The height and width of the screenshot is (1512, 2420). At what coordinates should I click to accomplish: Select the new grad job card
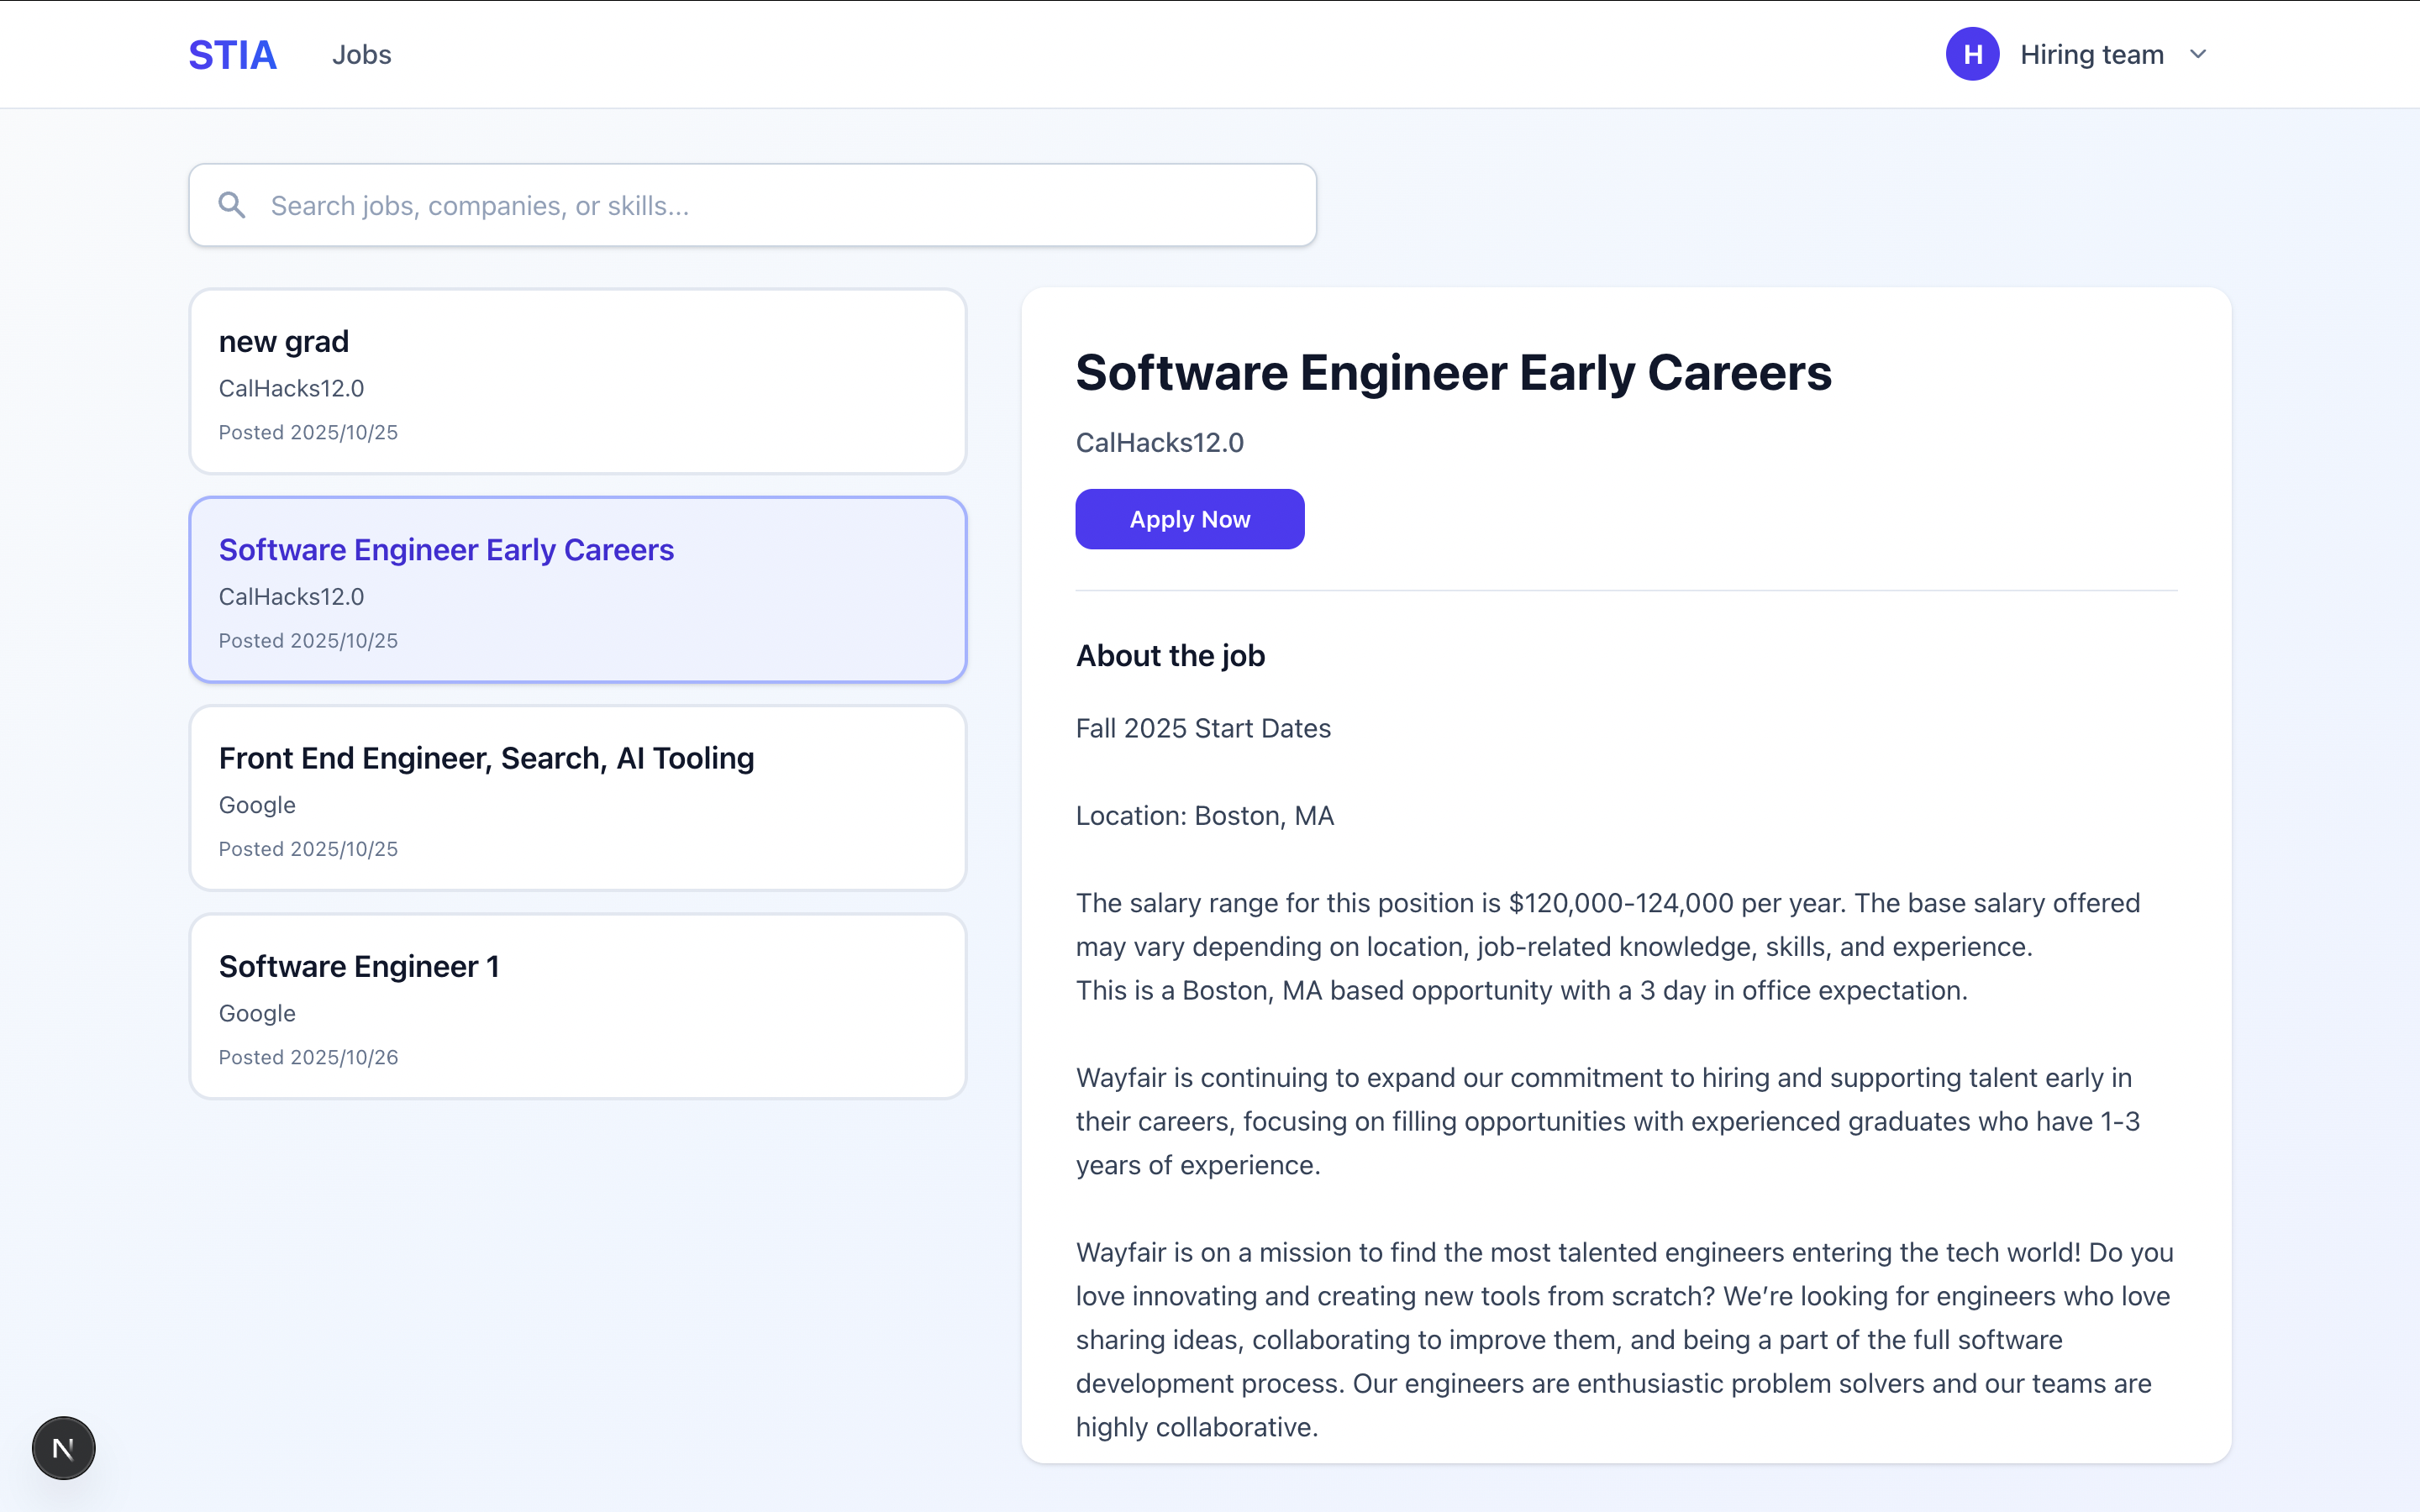pyautogui.click(x=578, y=381)
